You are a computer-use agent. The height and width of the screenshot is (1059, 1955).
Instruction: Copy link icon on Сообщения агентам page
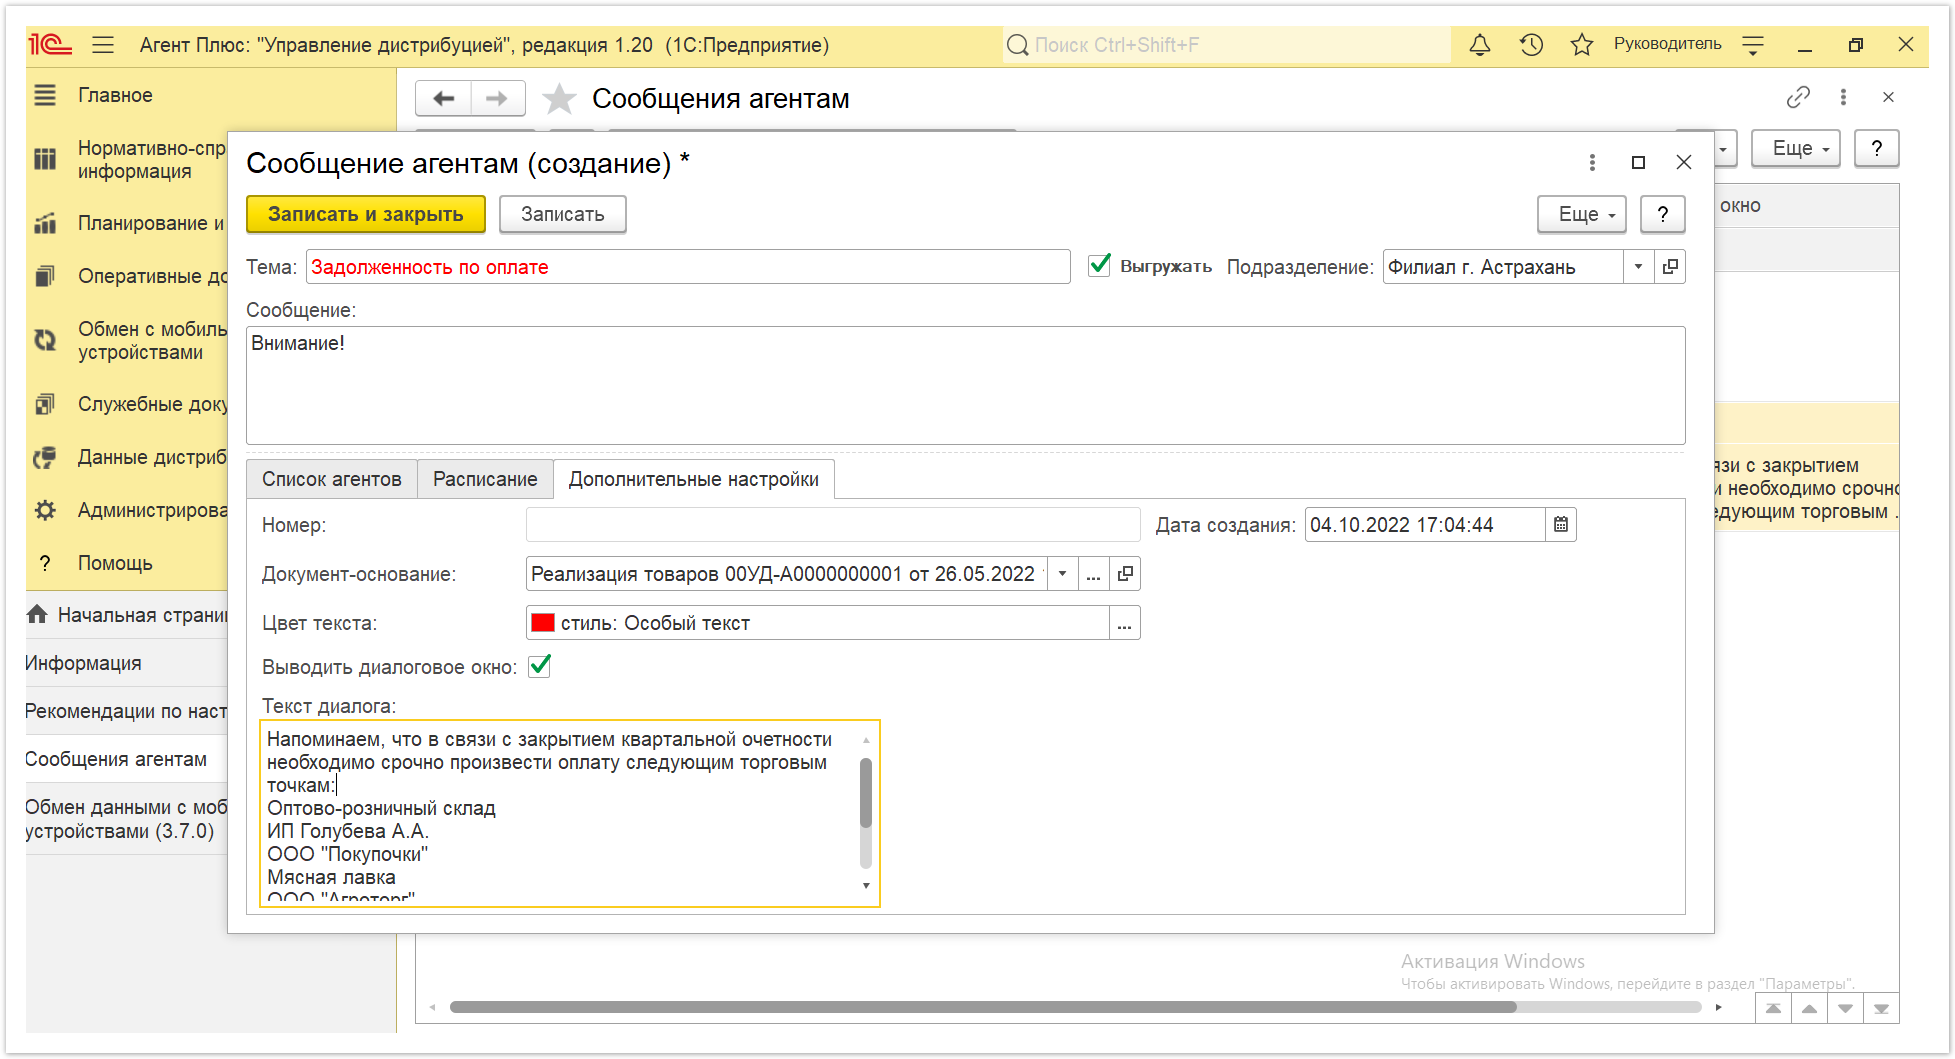[1798, 97]
